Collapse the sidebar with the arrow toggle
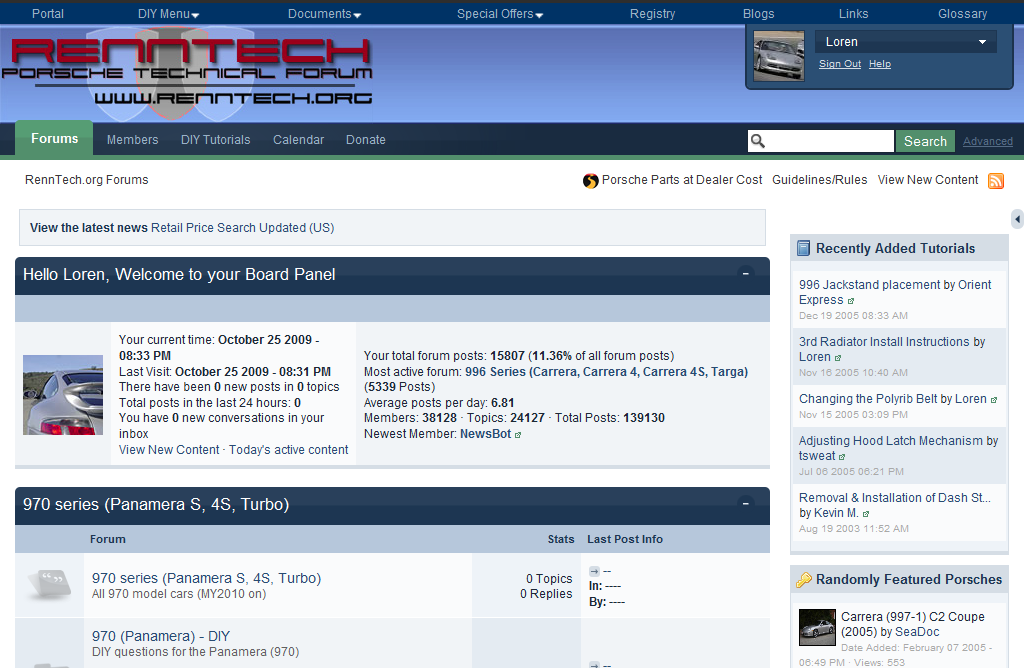Screen dimensions: 1024x668 (1017, 219)
